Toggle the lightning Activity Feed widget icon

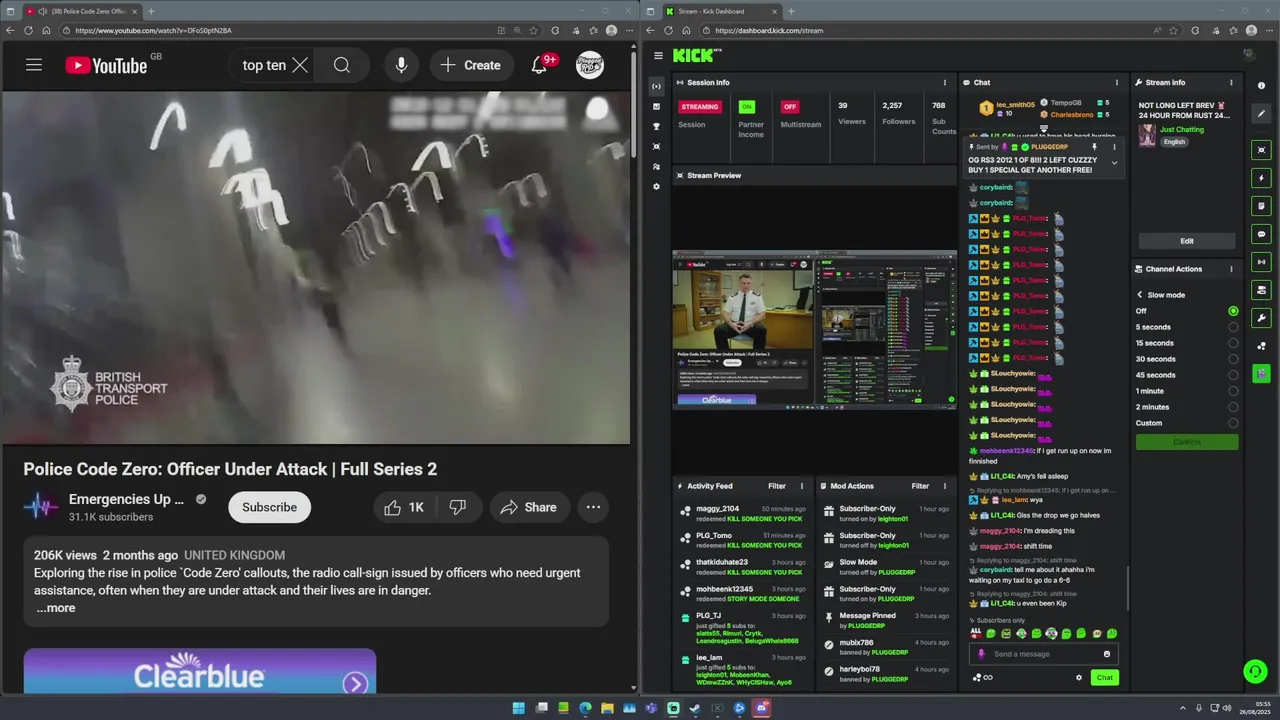pos(1261,178)
